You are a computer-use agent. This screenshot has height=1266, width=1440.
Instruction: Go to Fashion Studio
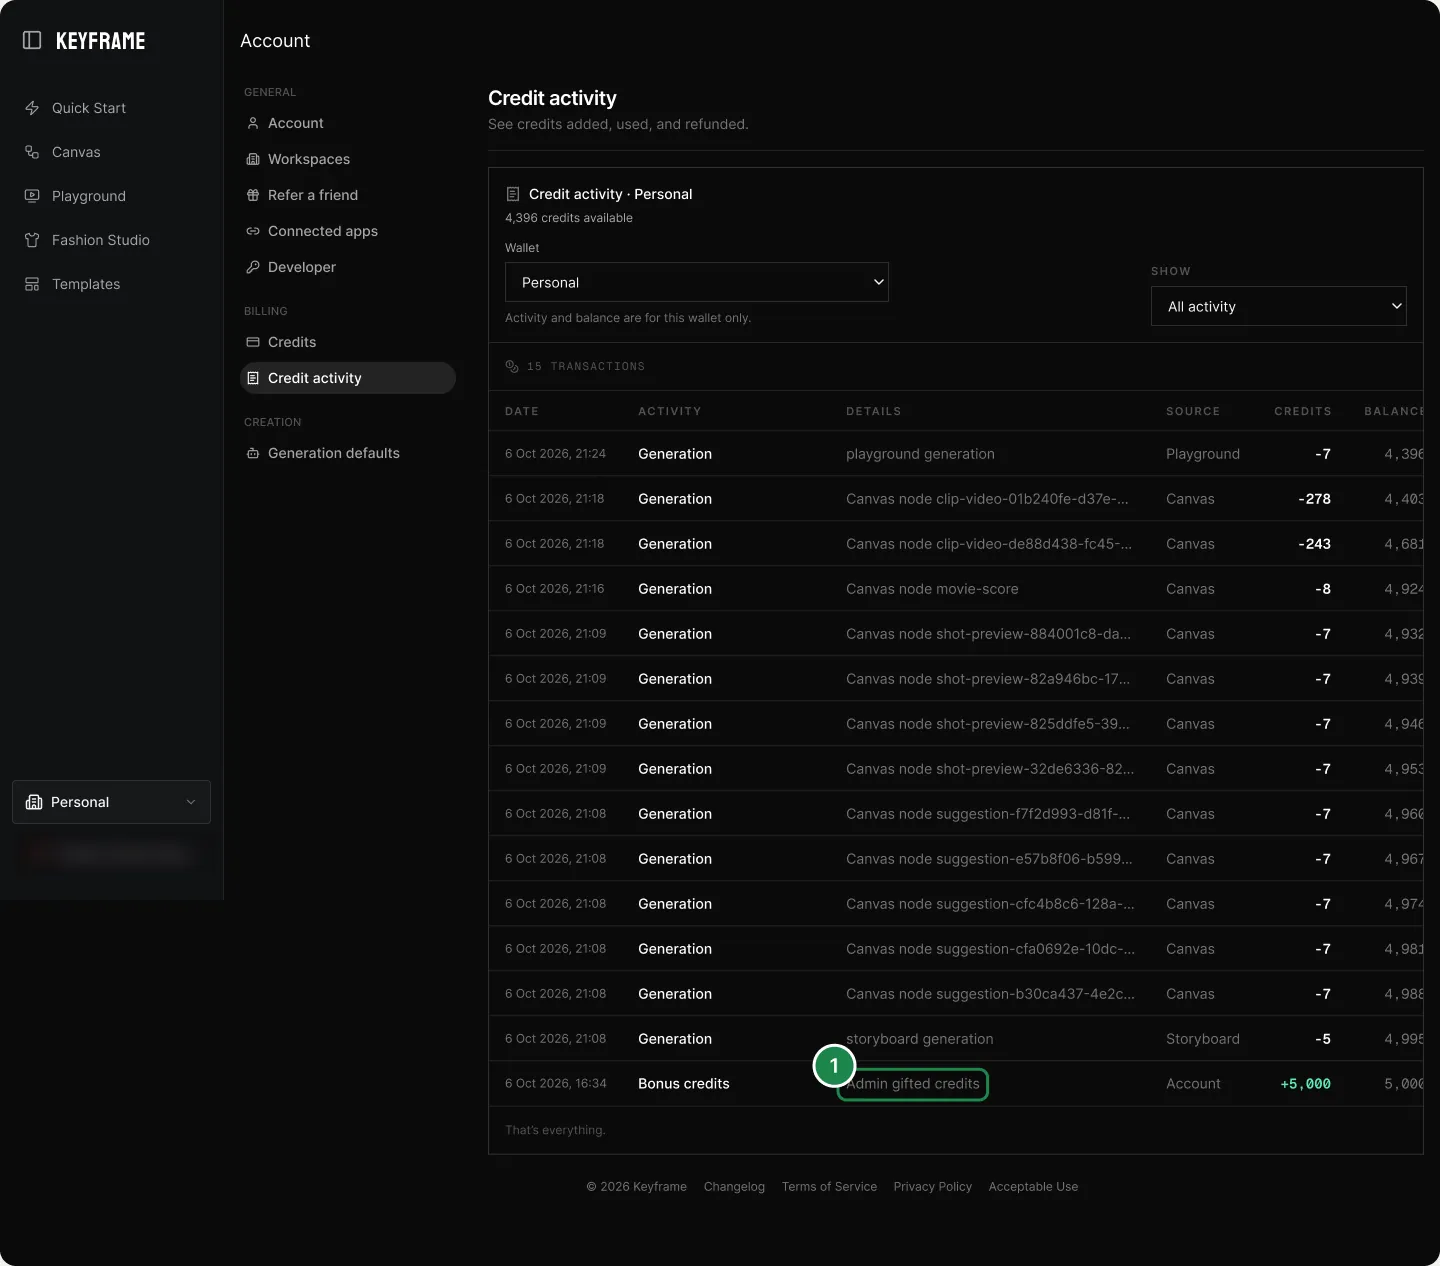coord(101,240)
